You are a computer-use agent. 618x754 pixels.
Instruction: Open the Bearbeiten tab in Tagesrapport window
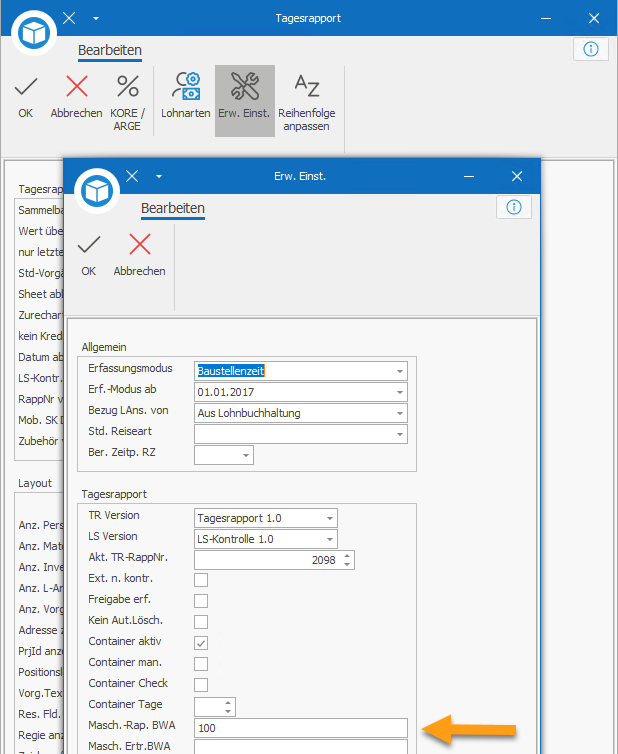point(110,50)
